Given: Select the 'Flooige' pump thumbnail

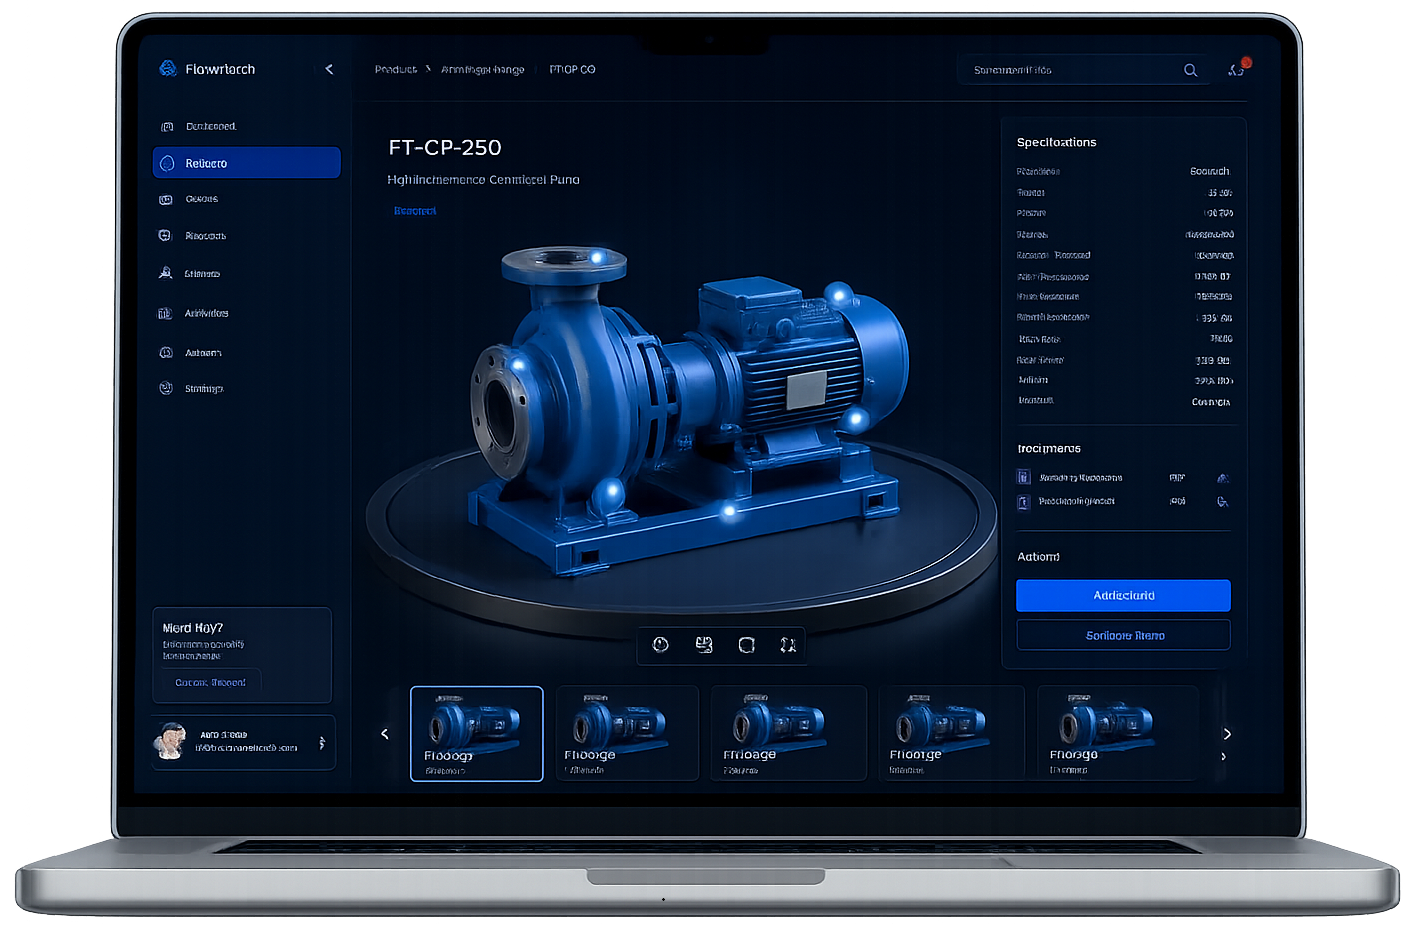Looking at the screenshot, I should tap(627, 733).
